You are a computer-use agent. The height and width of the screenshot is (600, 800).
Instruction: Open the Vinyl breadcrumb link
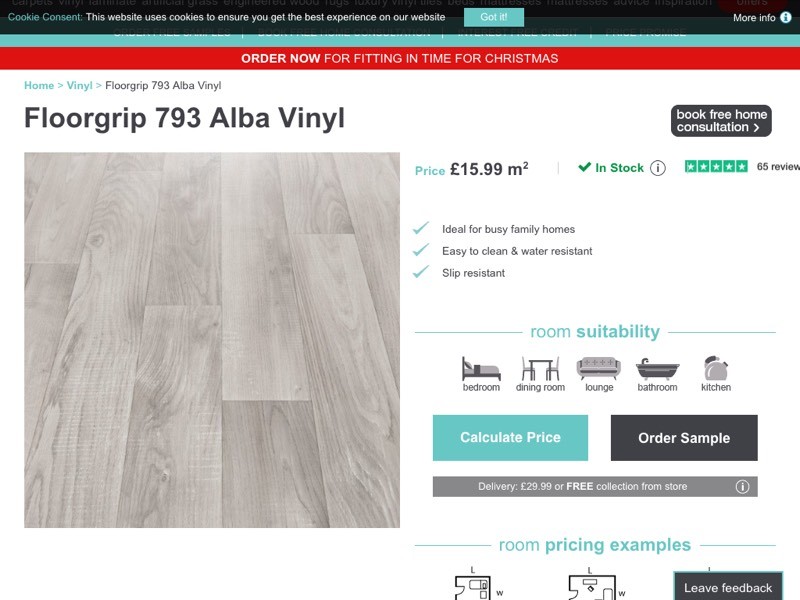click(80, 85)
